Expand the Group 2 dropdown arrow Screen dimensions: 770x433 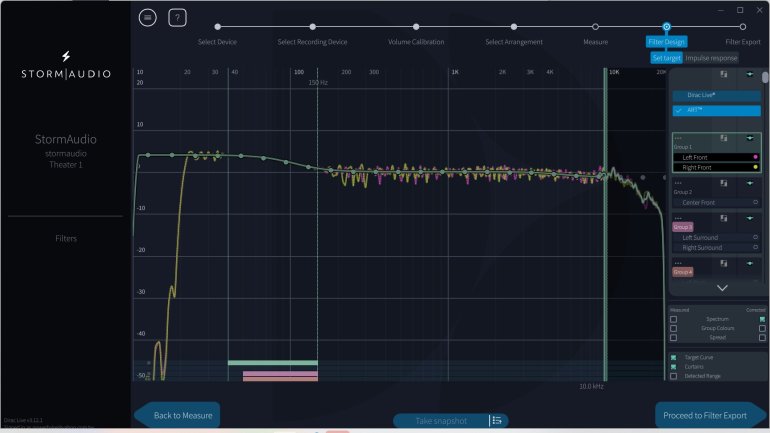750,183
